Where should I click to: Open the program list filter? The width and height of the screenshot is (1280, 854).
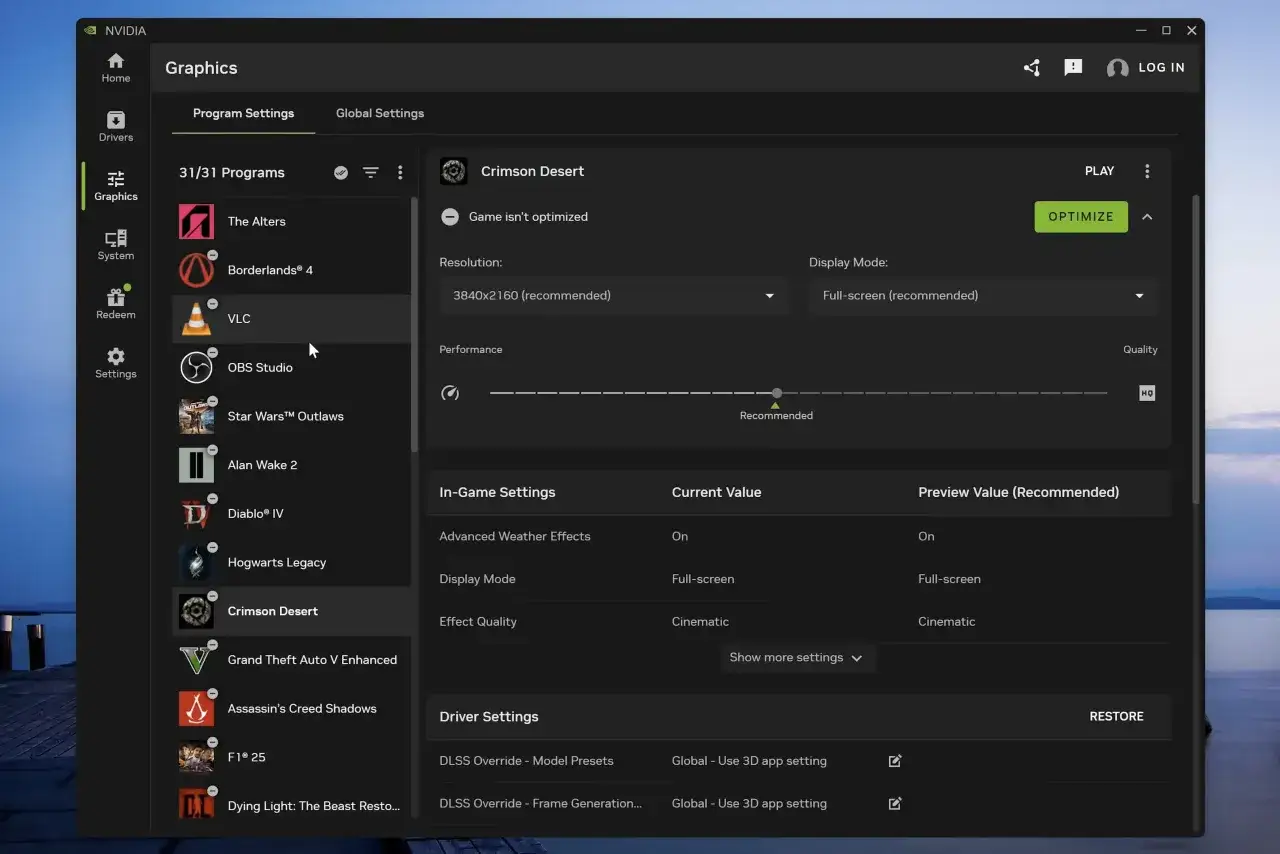coord(371,173)
